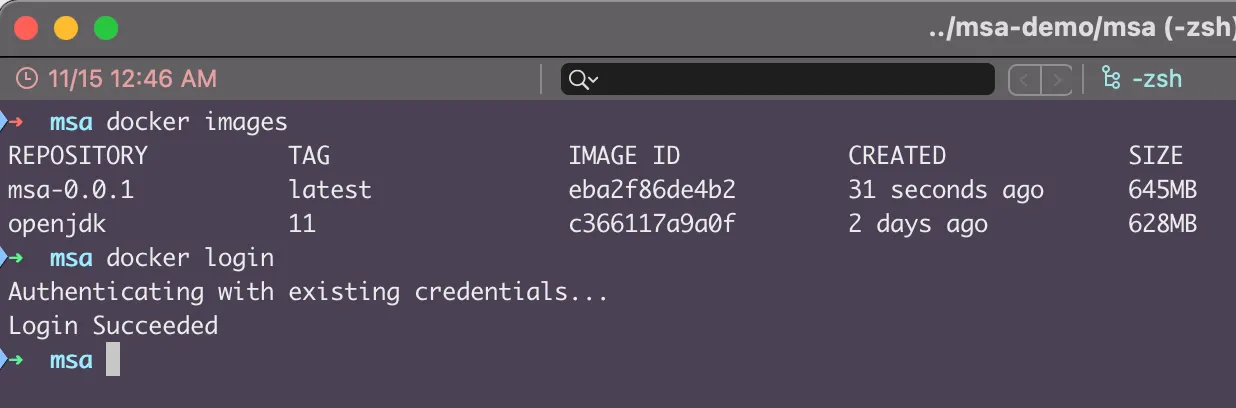This screenshot has width=1236, height=408.
Task: Click the clock icon in status bar
Action: pos(28,78)
